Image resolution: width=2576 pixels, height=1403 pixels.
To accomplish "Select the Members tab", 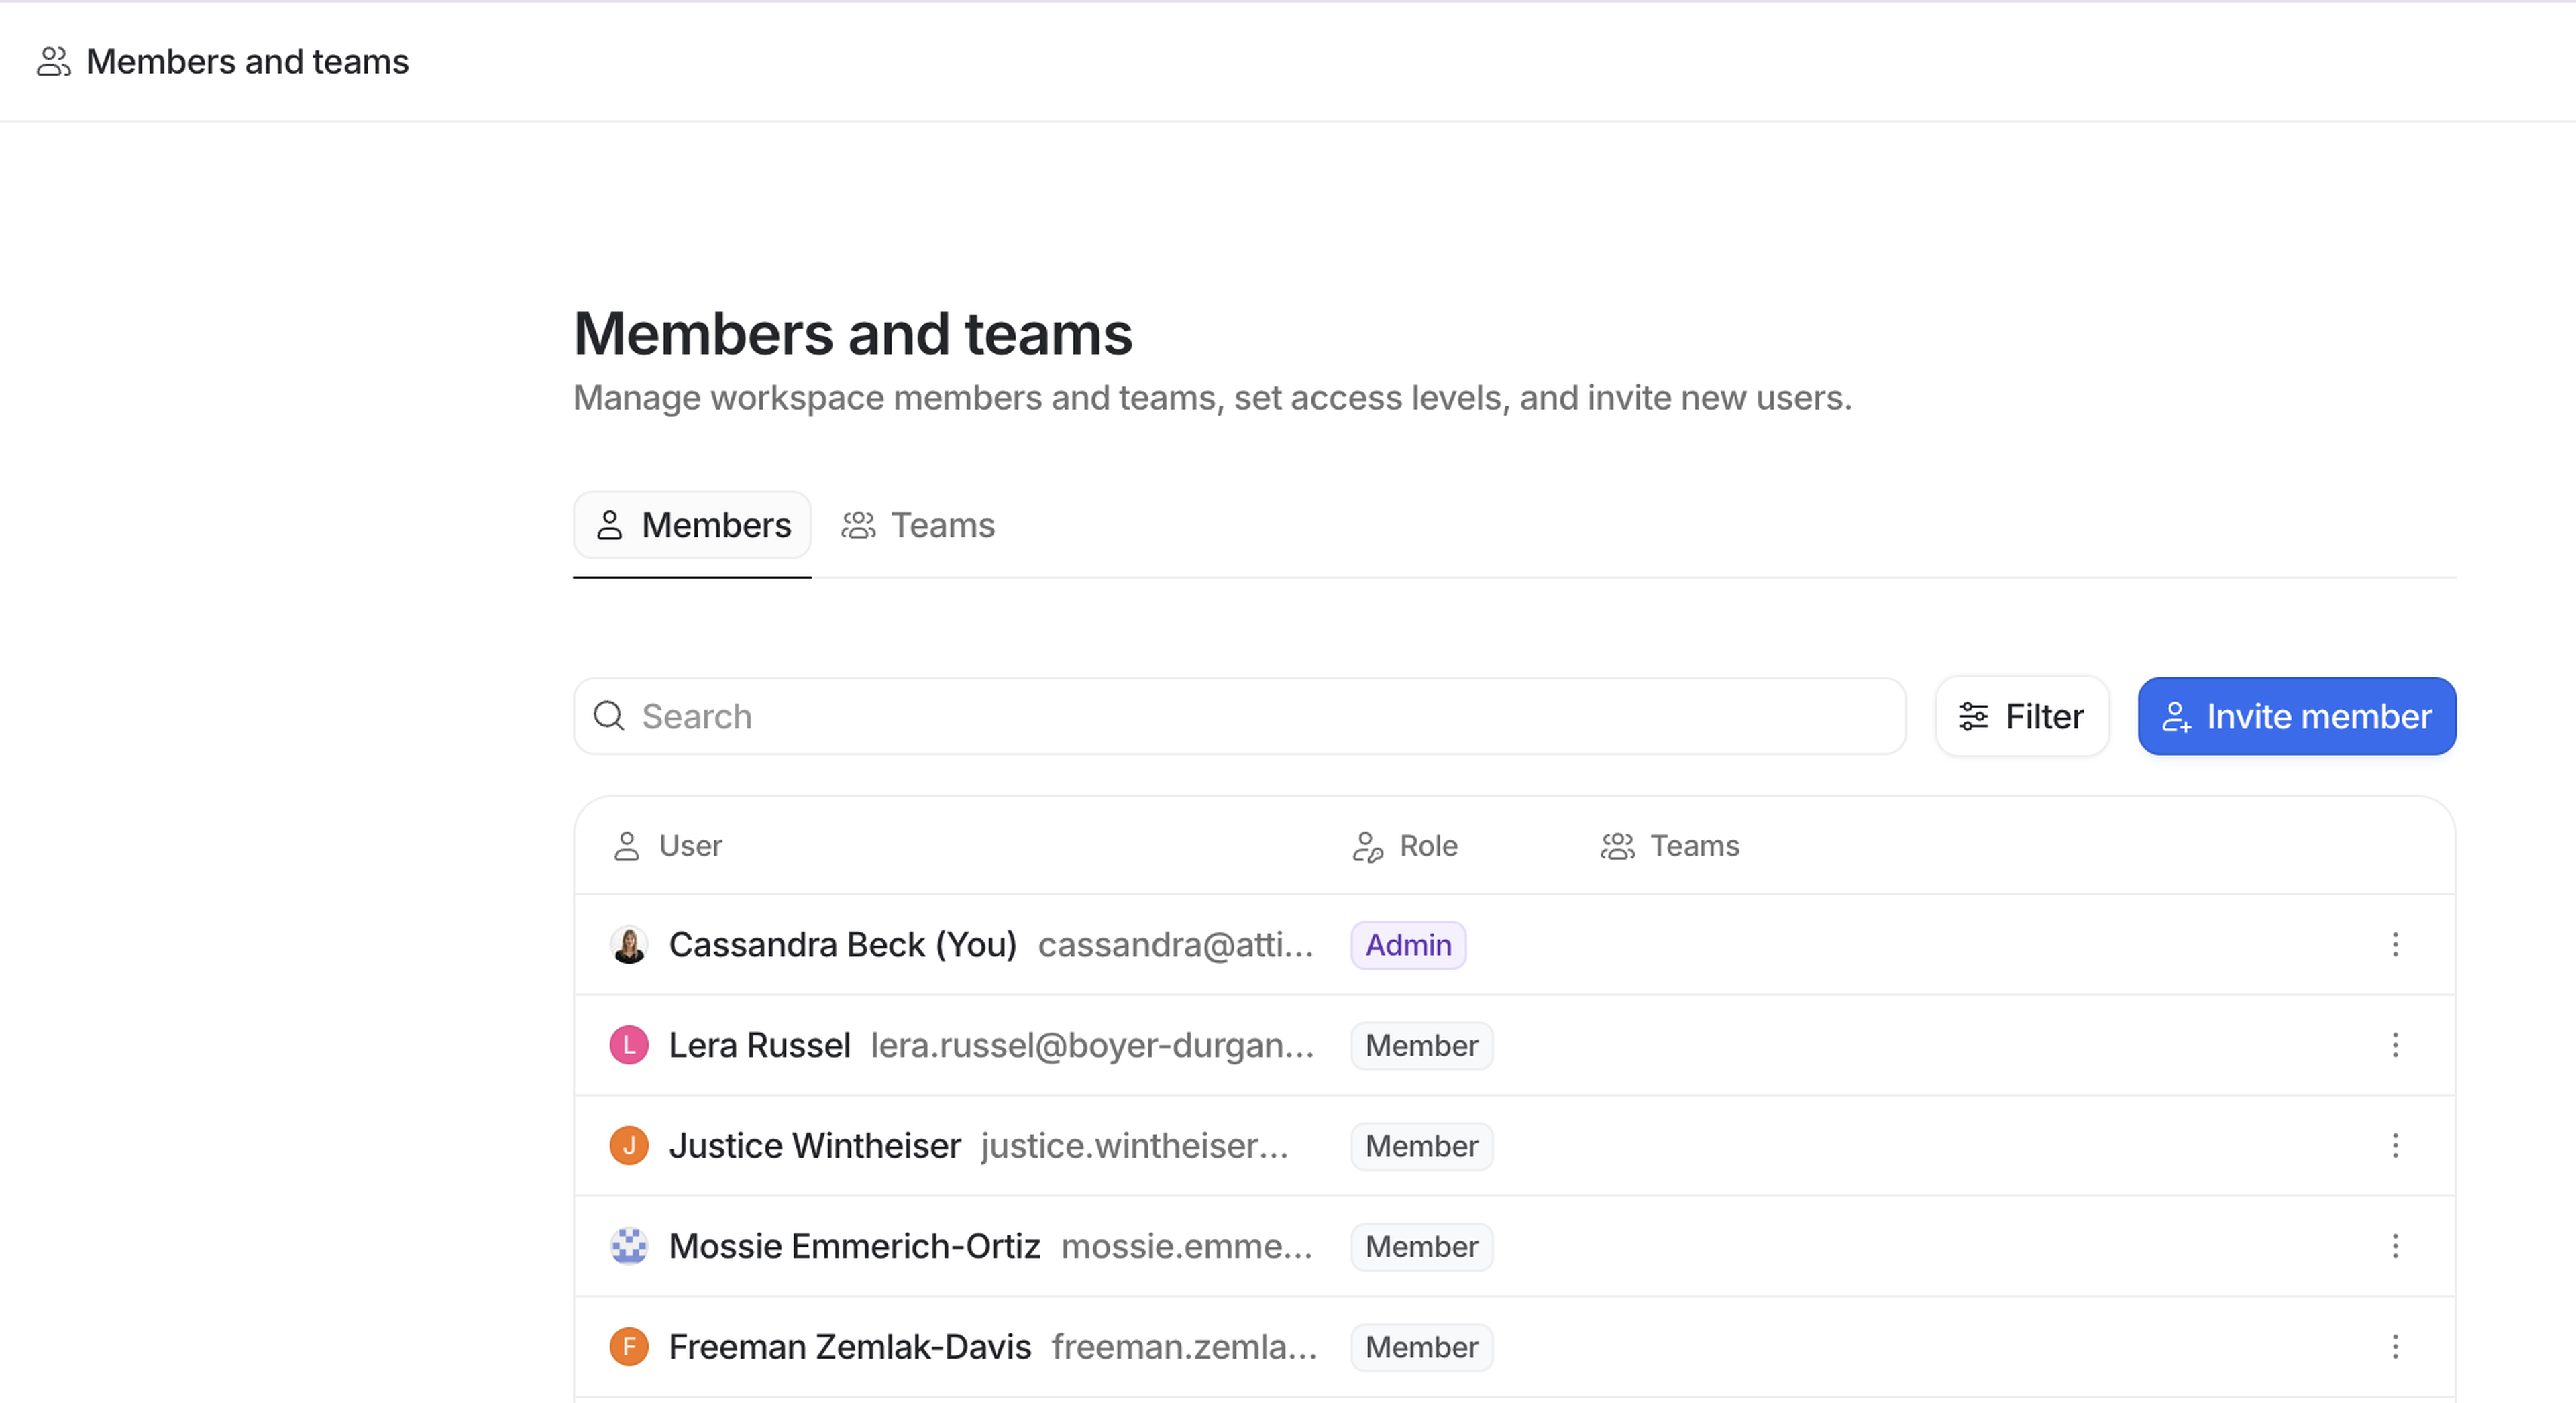I will [x=692, y=525].
